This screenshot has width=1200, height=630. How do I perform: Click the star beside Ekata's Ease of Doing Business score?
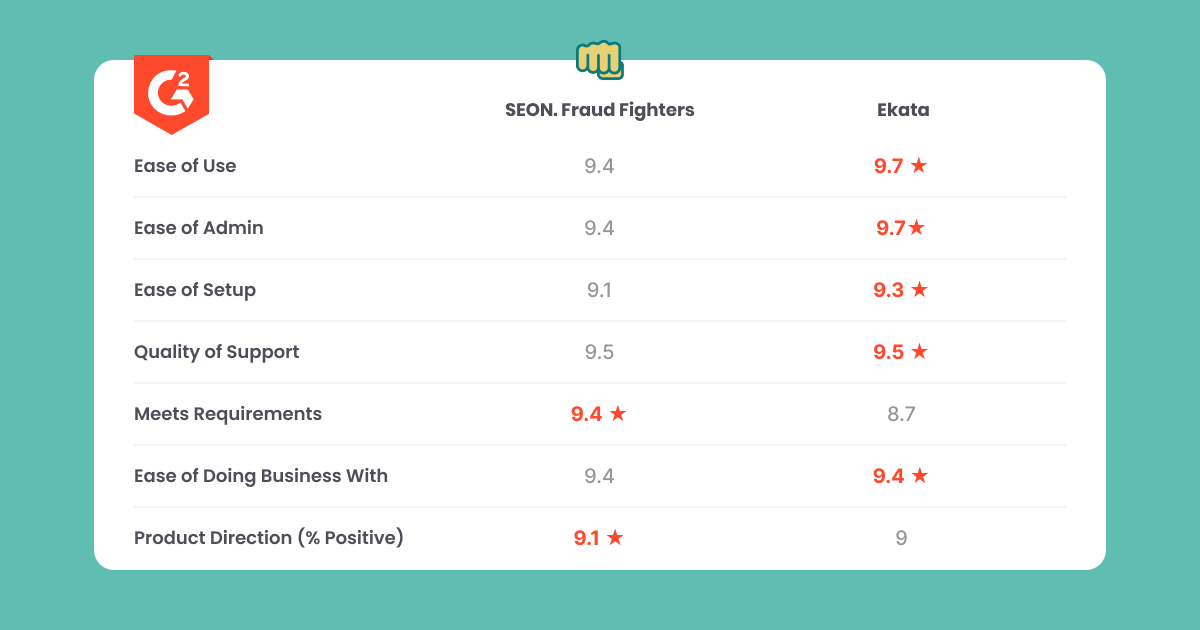click(x=919, y=476)
